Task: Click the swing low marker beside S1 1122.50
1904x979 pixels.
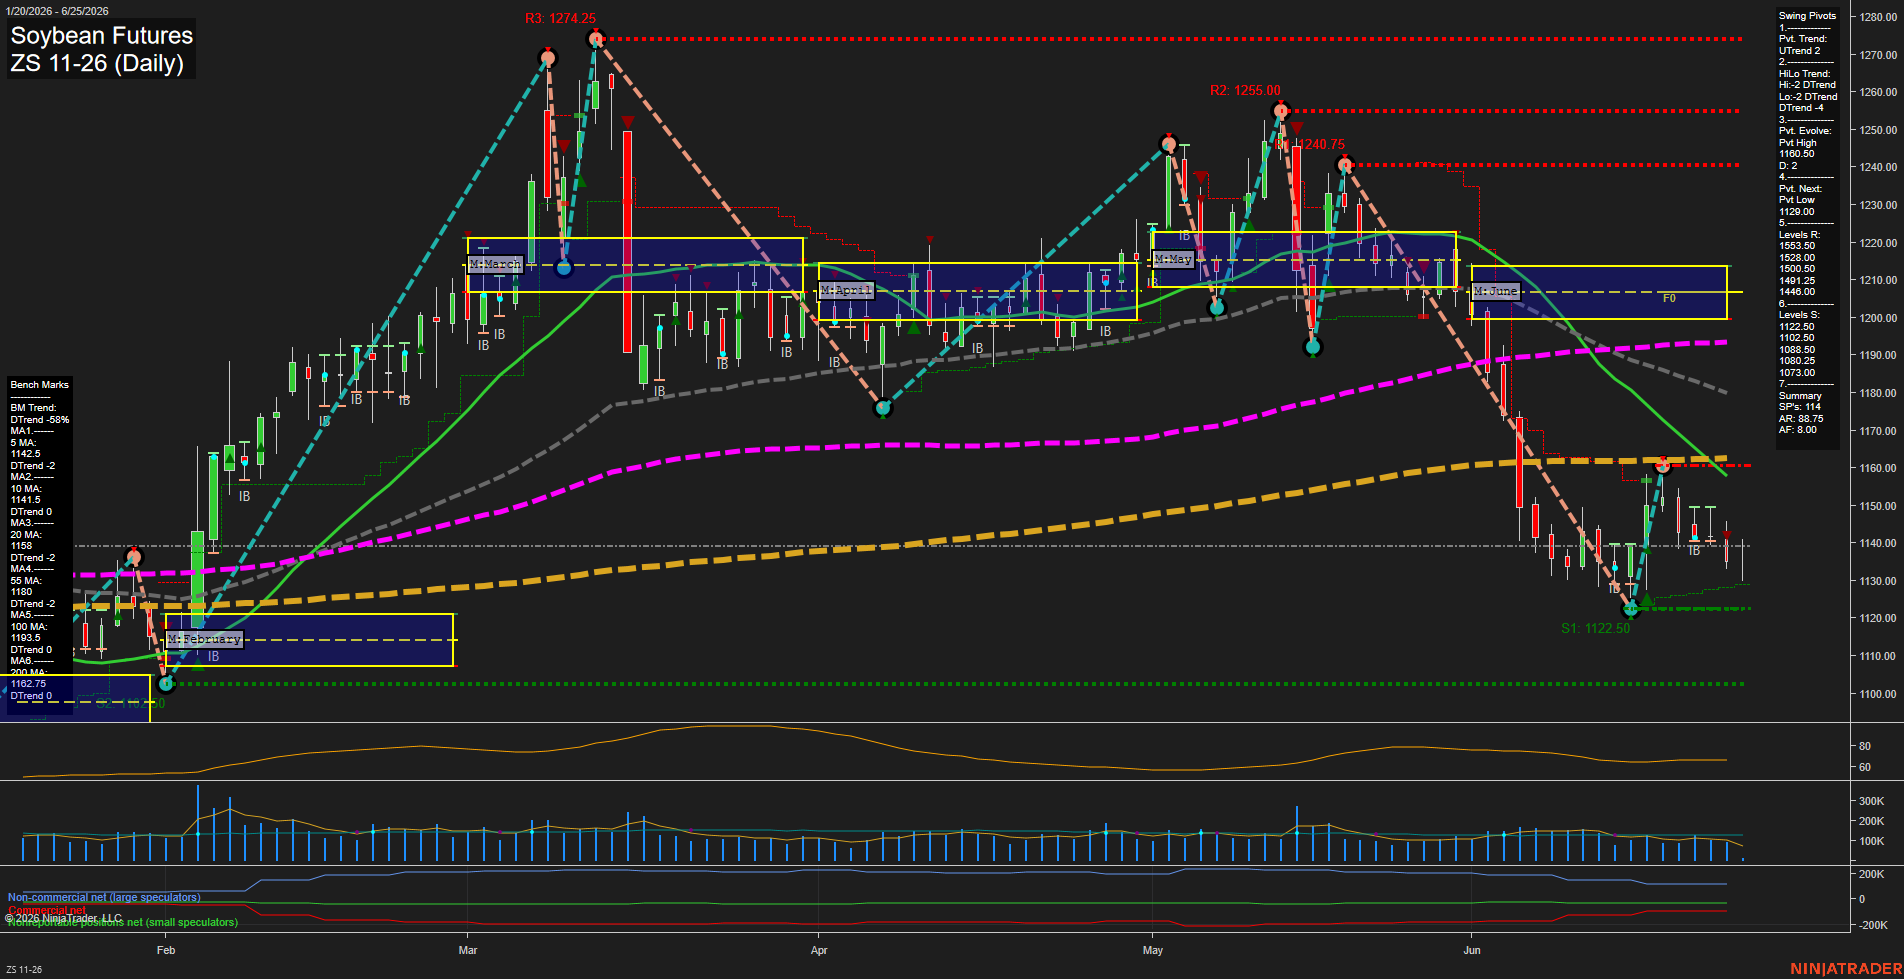Action: tap(1631, 608)
